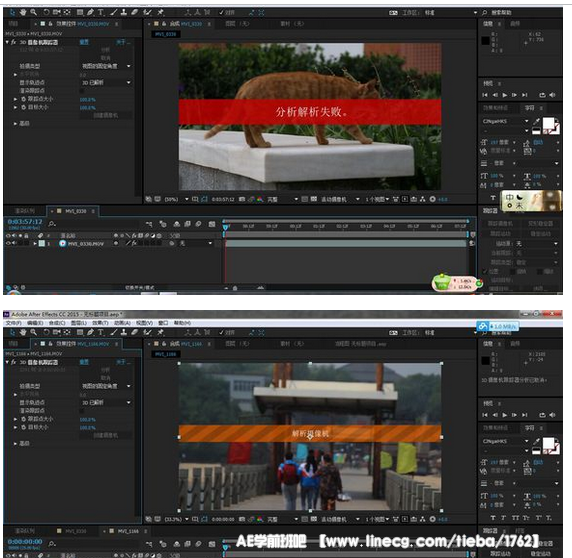
Task: Click the layer search field in MVI_0330 timeline
Action: [x=95, y=224]
